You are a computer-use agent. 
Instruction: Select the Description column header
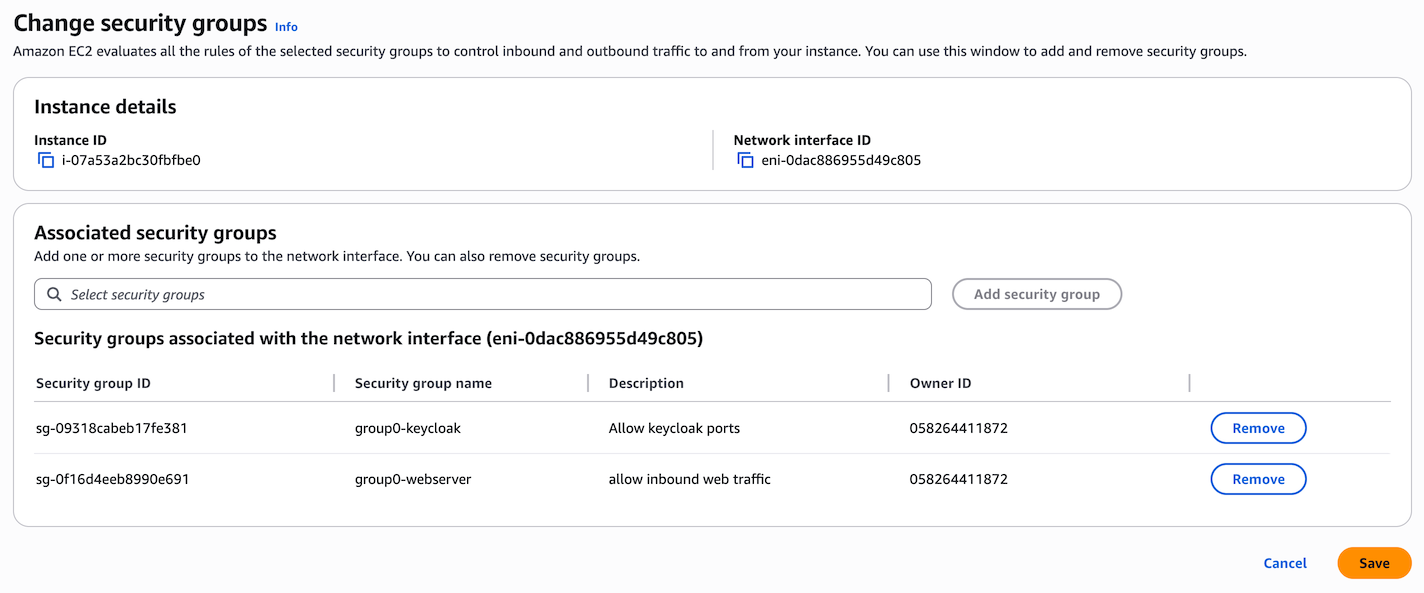pos(646,383)
